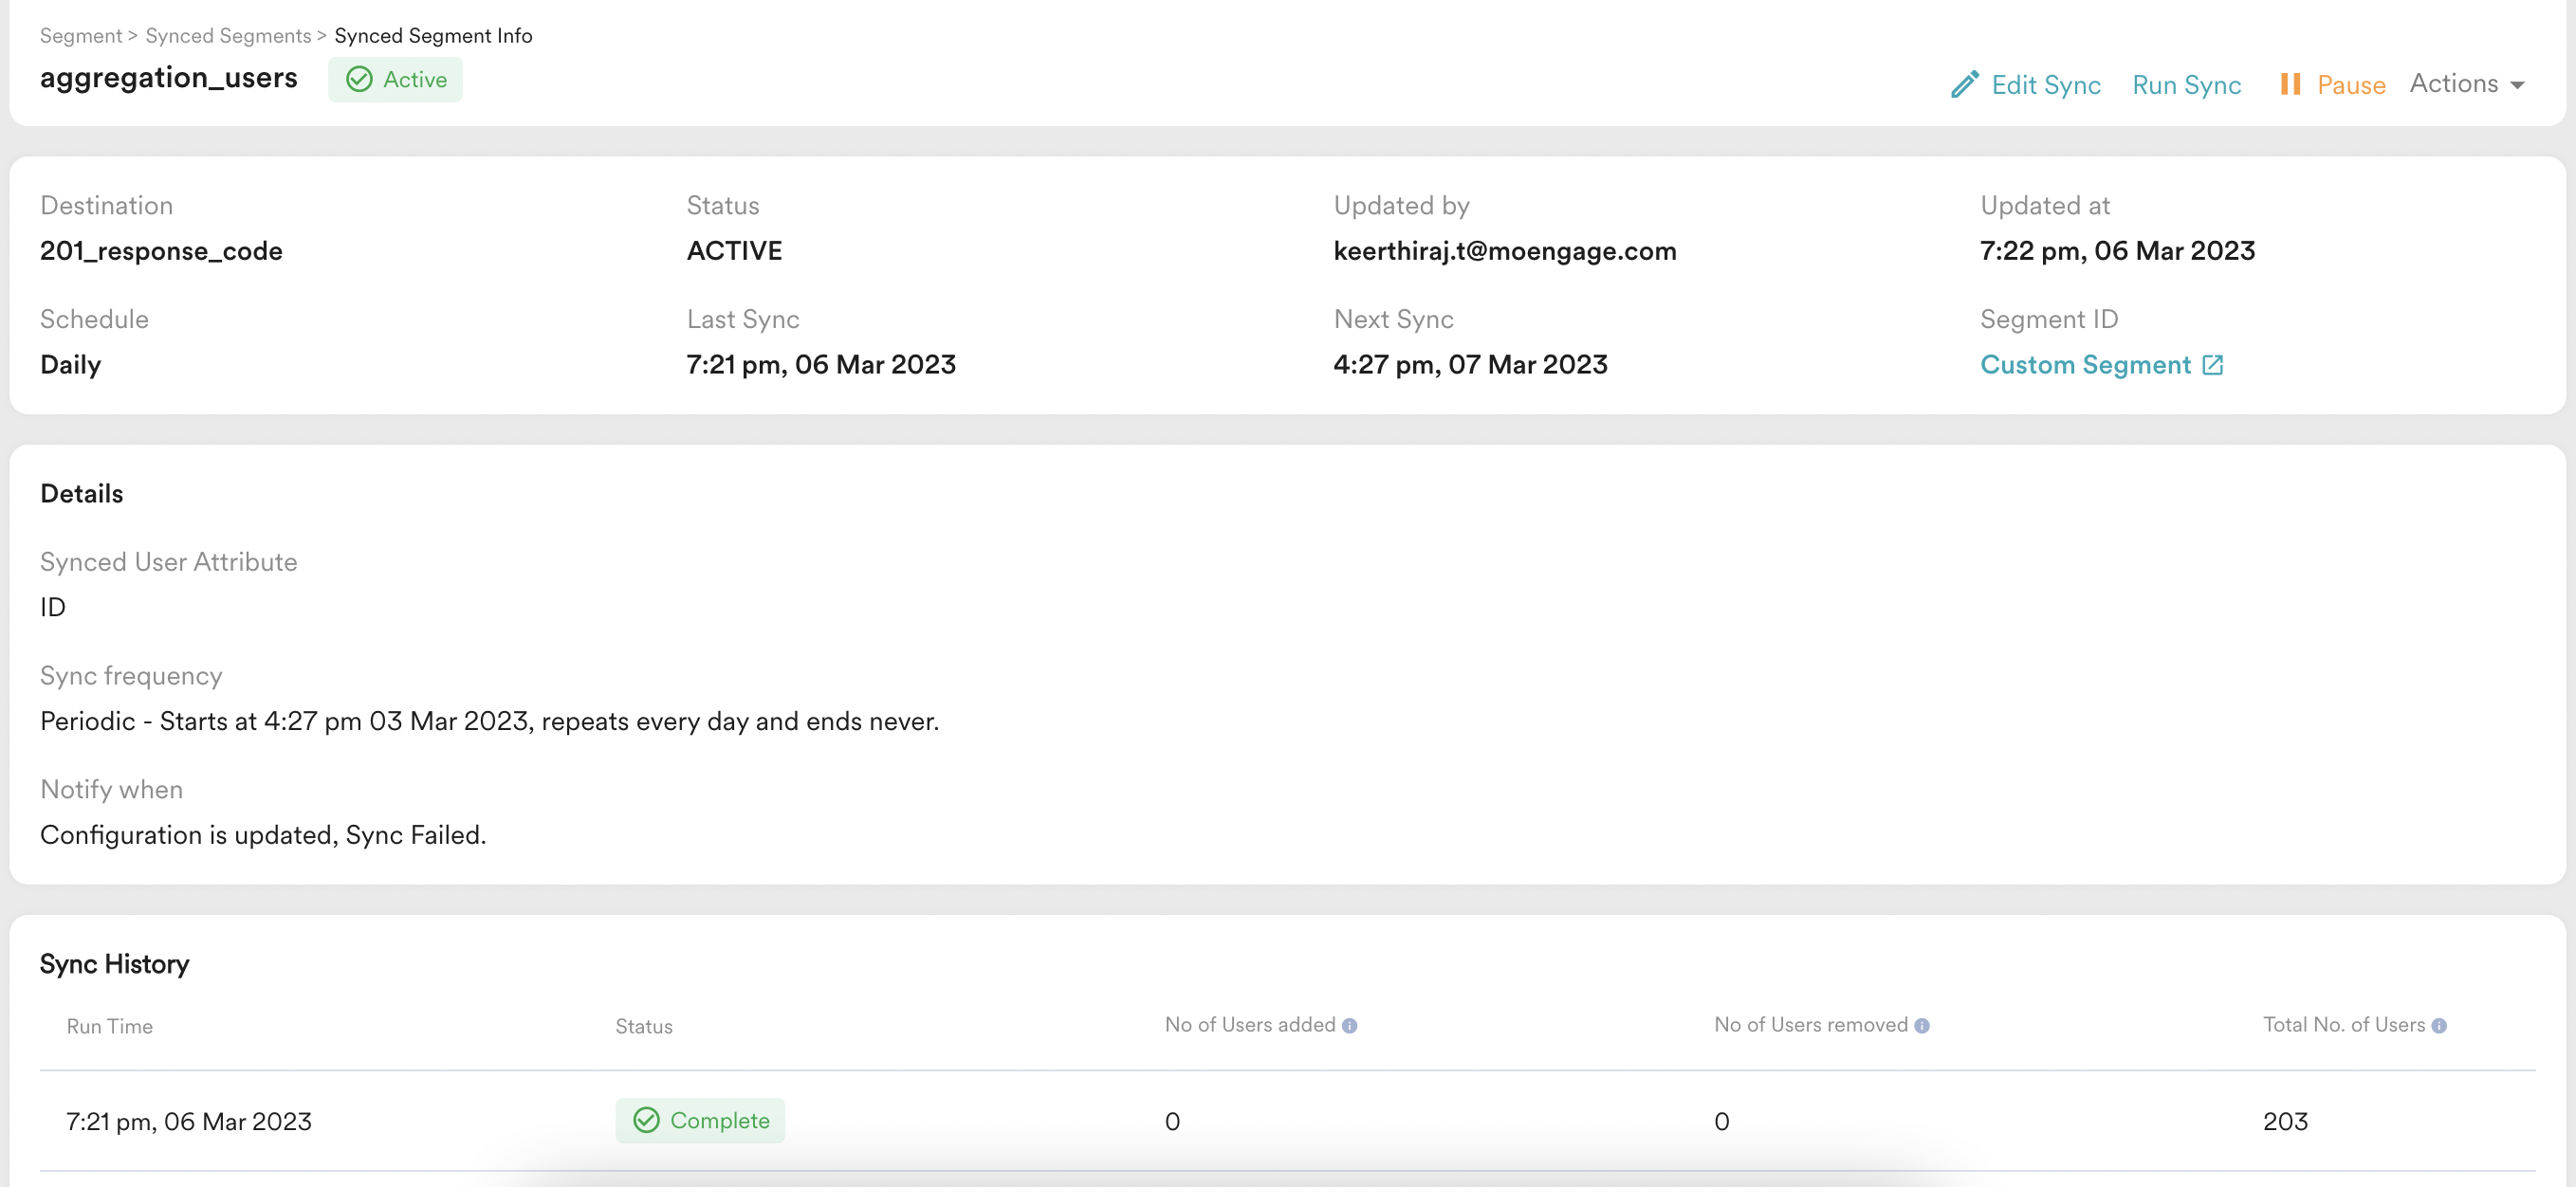Viewport: 2576px width, 1187px height.
Task: Go to Segment in the breadcrumb
Action: click(x=80, y=36)
